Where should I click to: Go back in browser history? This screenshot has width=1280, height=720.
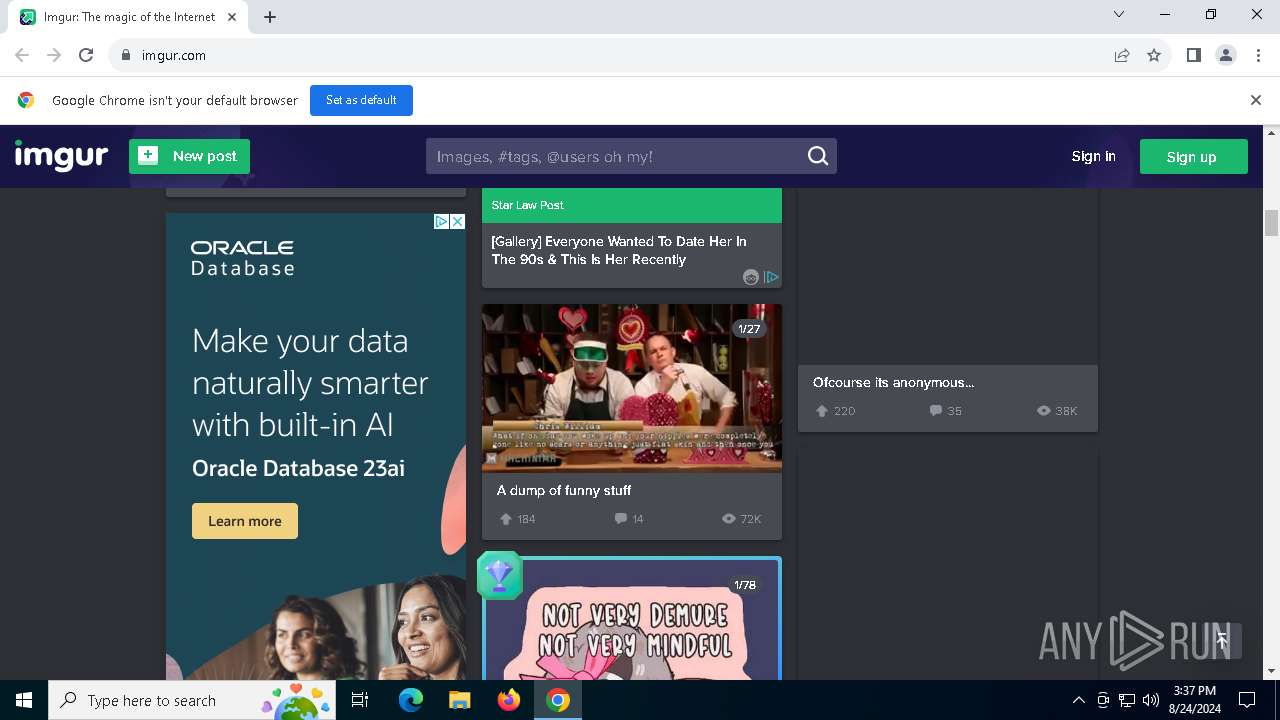[22, 56]
